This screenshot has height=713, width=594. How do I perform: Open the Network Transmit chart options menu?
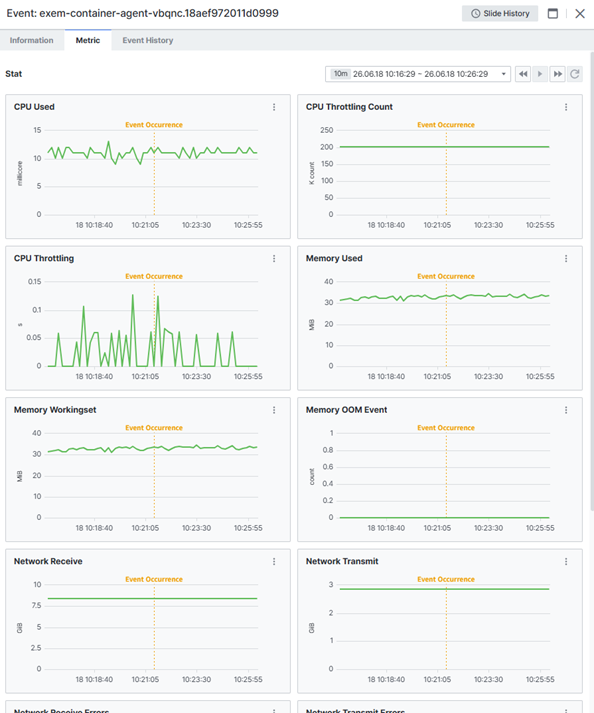coord(566,561)
